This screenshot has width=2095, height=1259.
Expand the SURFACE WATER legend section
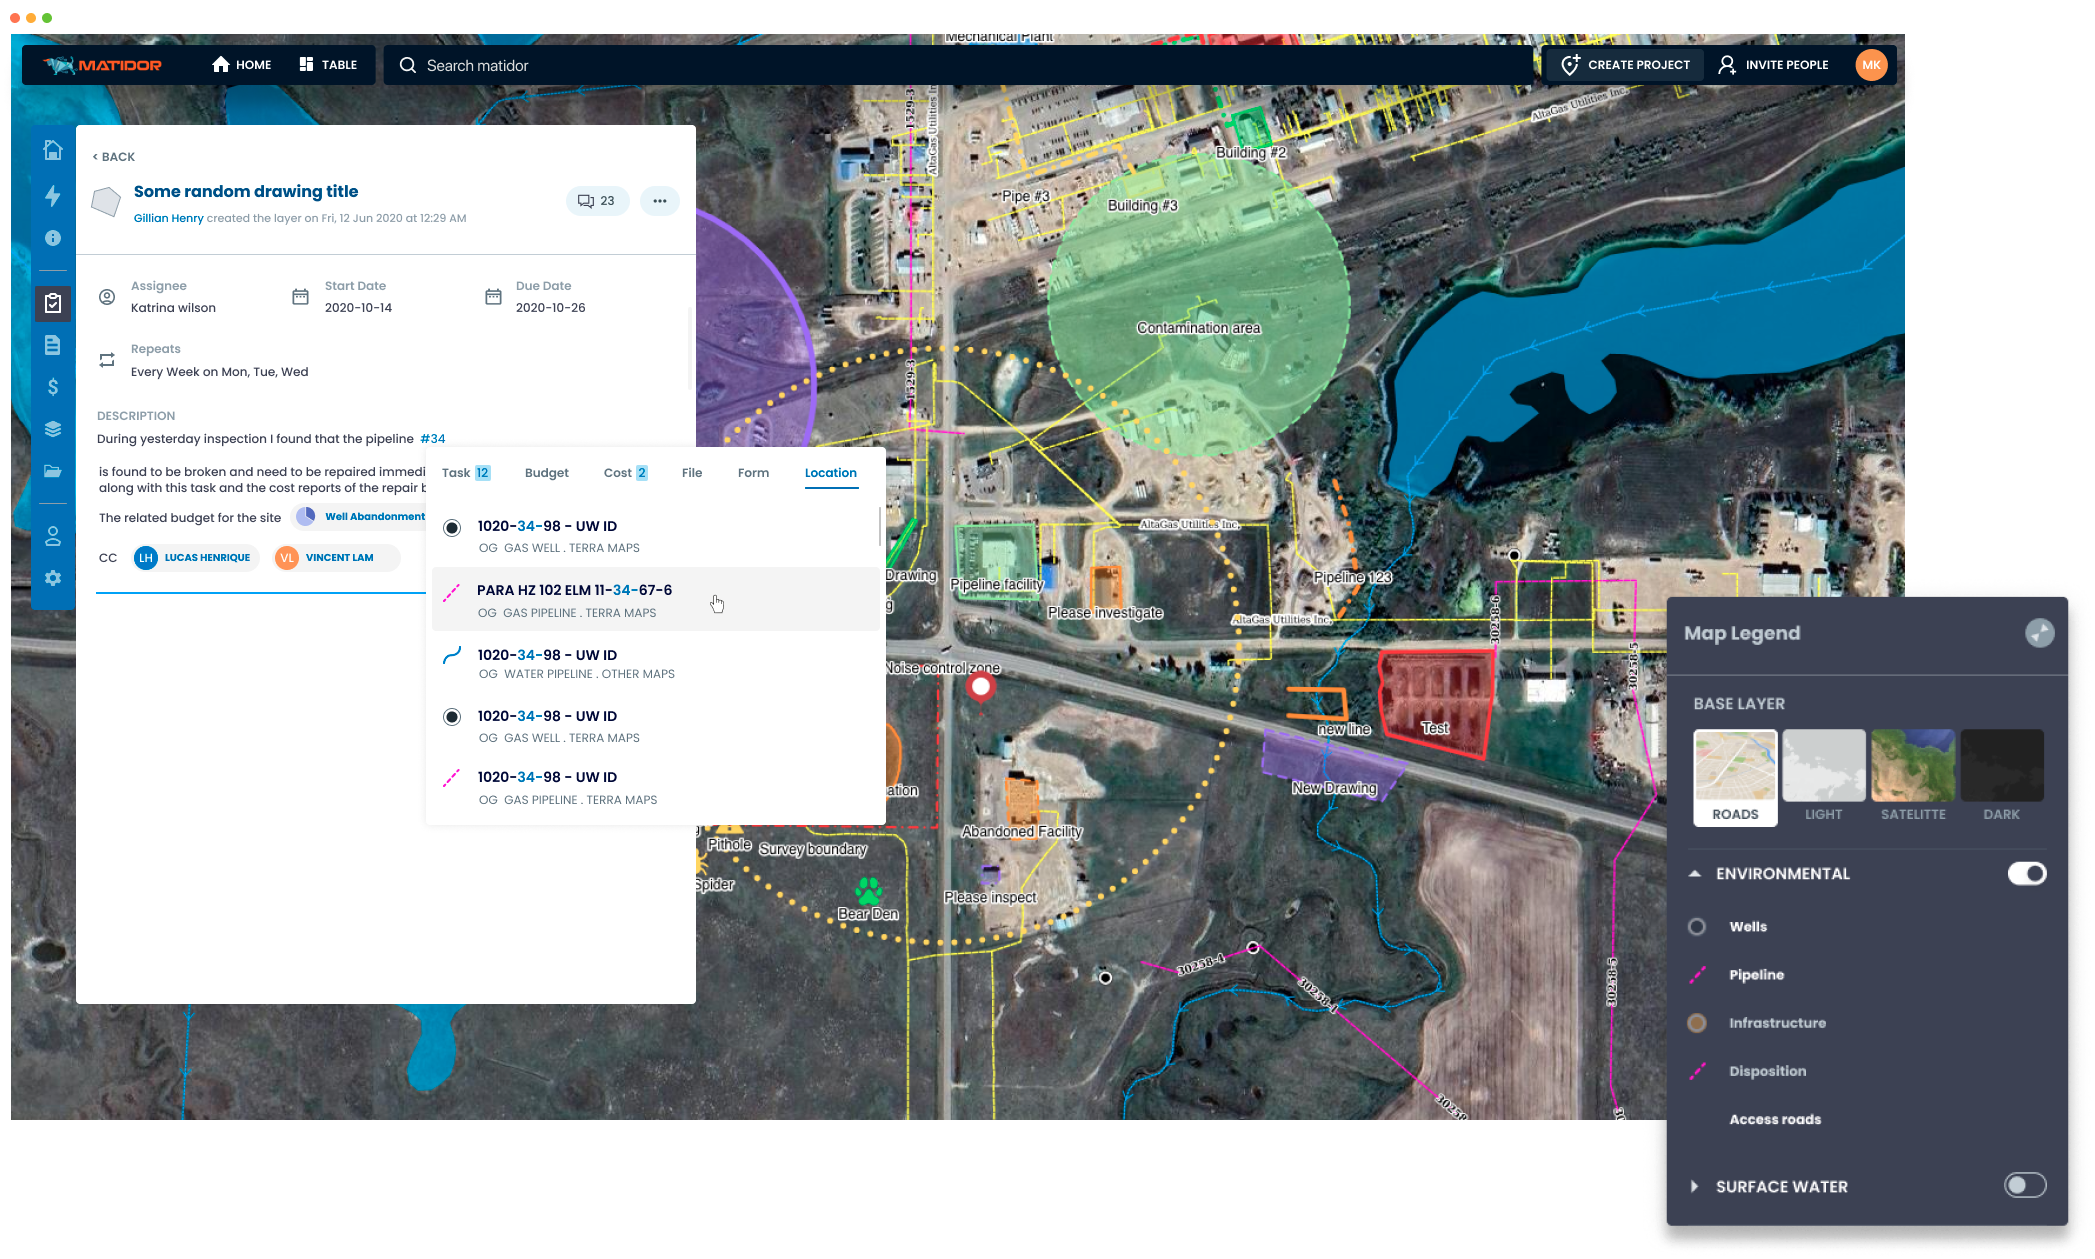(1695, 1186)
